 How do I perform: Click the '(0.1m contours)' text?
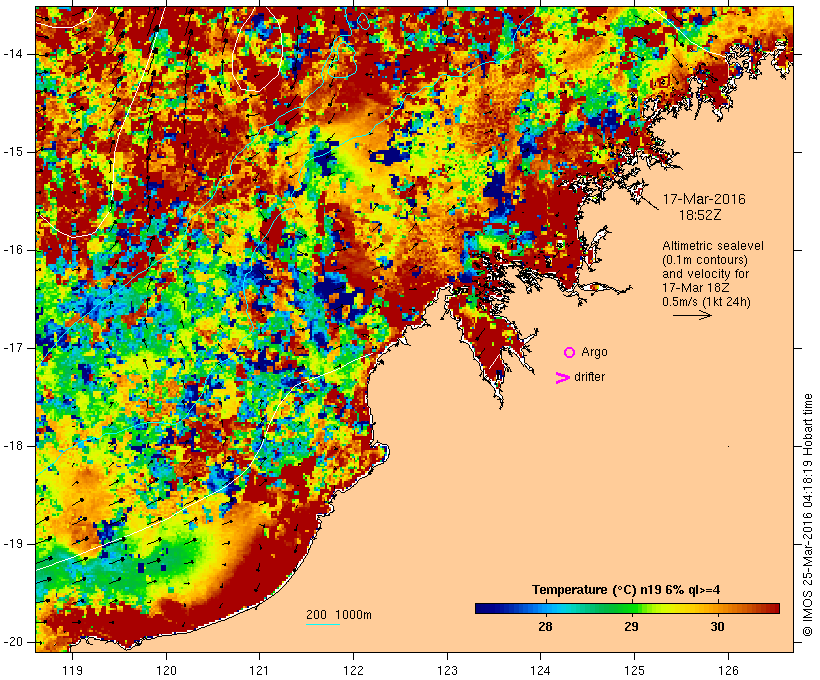(x=705, y=260)
